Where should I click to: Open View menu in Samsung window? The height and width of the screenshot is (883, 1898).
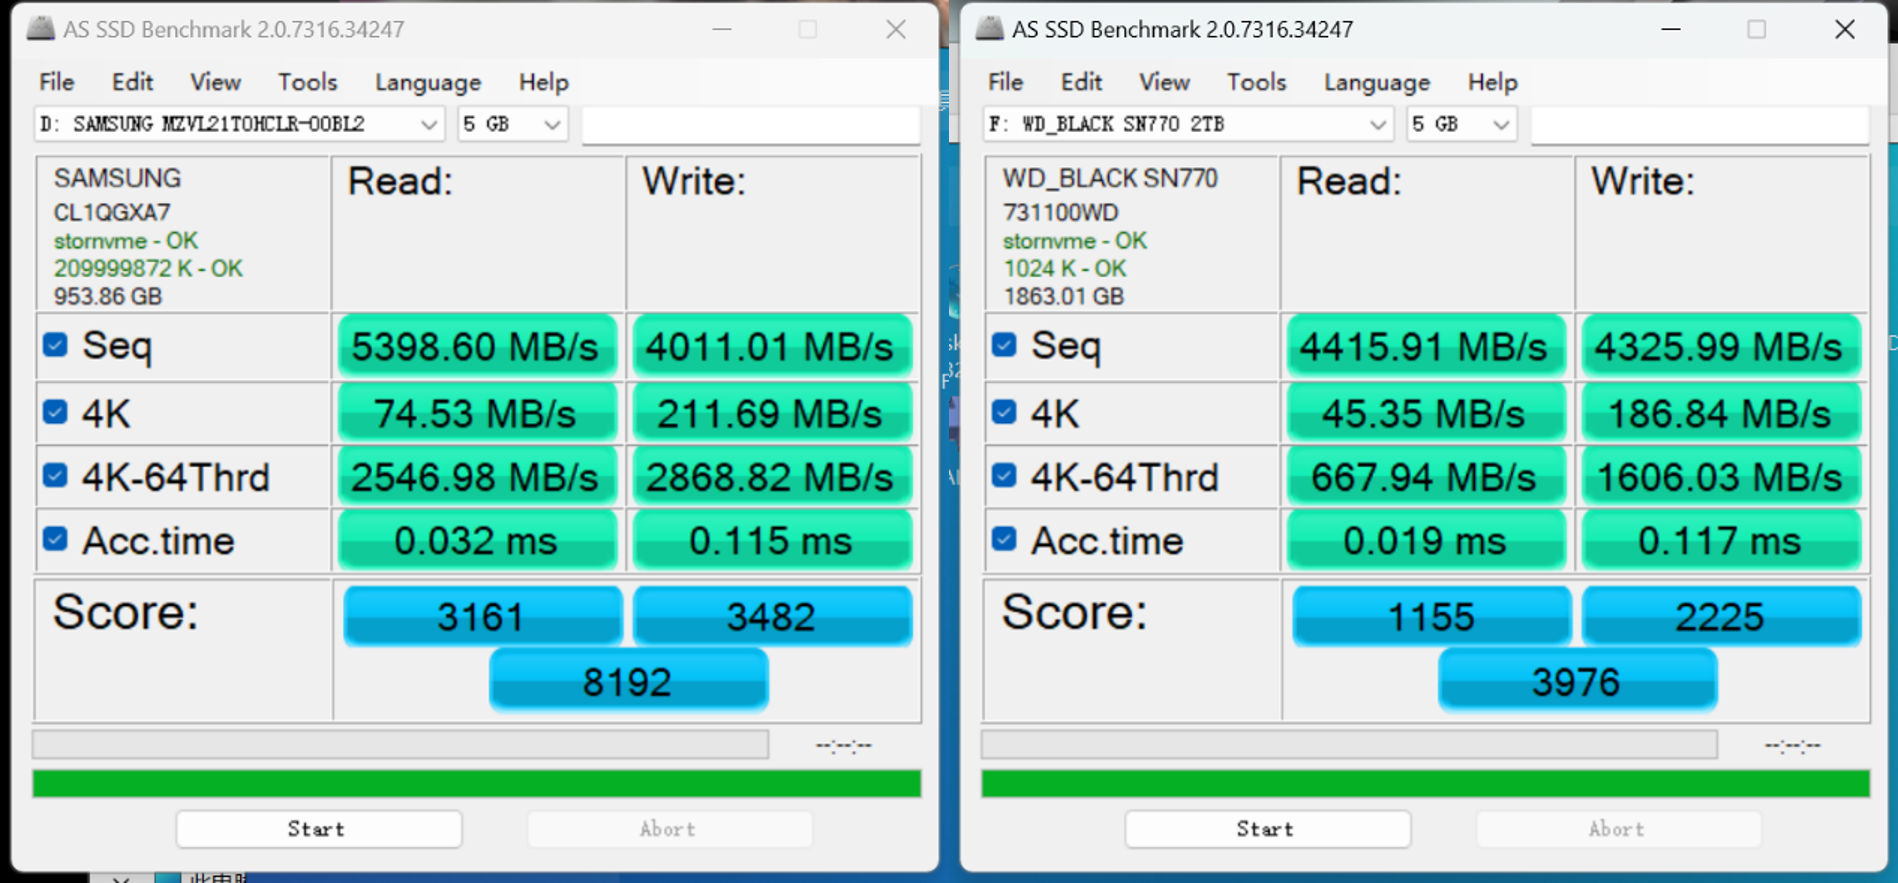215,82
